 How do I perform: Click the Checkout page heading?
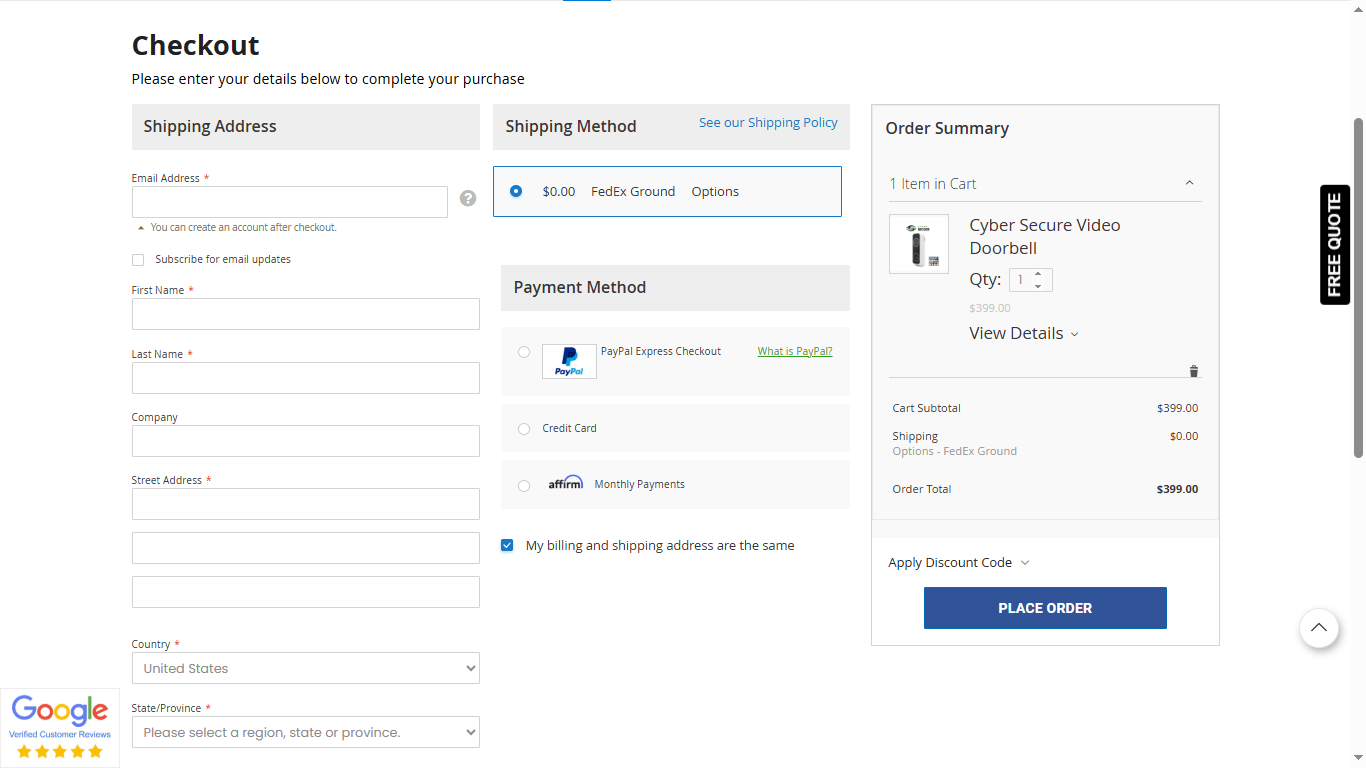pos(196,45)
